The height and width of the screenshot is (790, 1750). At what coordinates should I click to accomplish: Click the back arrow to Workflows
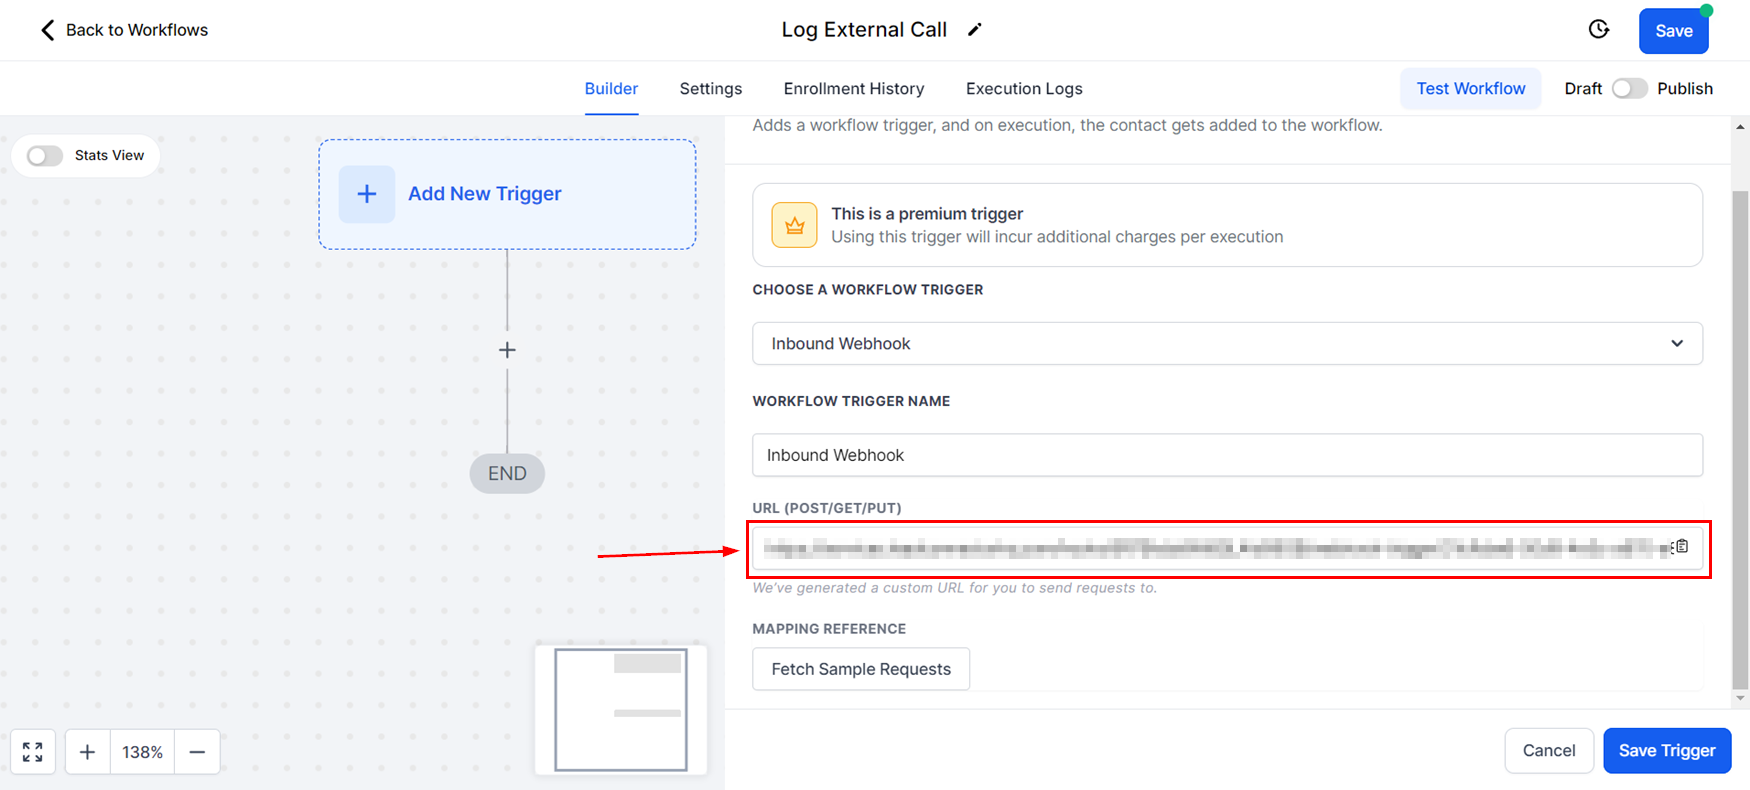tap(47, 30)
